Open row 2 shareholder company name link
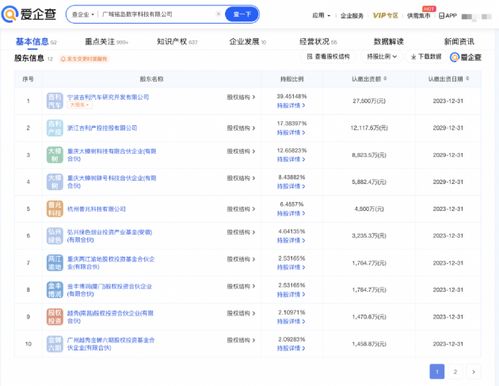Image resolution: width=499 pixels, height=386 pixels. tap(102, 128)
